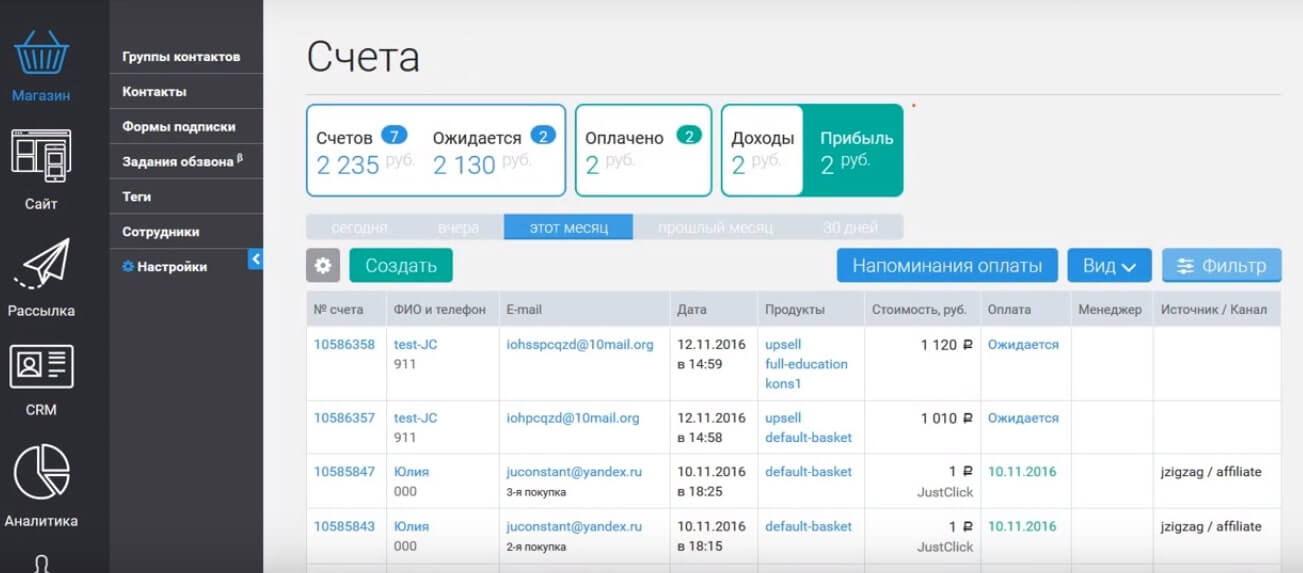Open test-JC contact in invoice 10586358 row
The width and height of the screenshot is (1303, 573).
coord(415,344)
